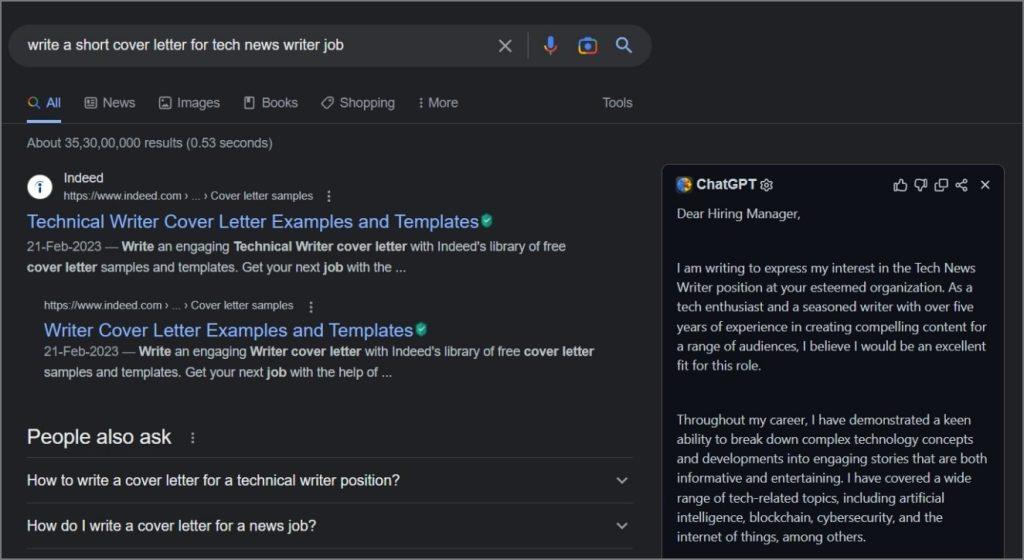Click the People also ask heading
Viewport: 1024px width, 560px height.
coord(99,437)
